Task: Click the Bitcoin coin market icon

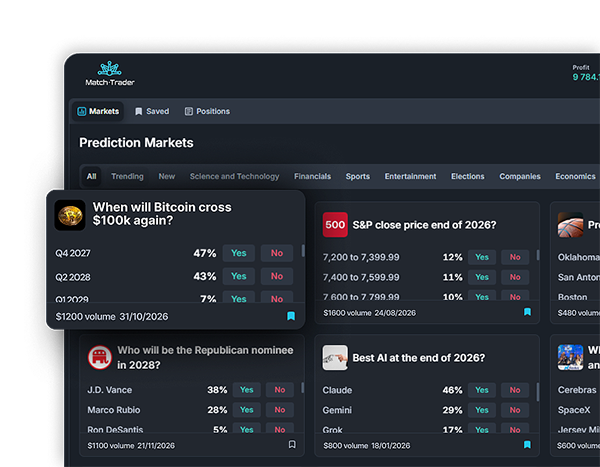Action: click(x=70, y=215)
